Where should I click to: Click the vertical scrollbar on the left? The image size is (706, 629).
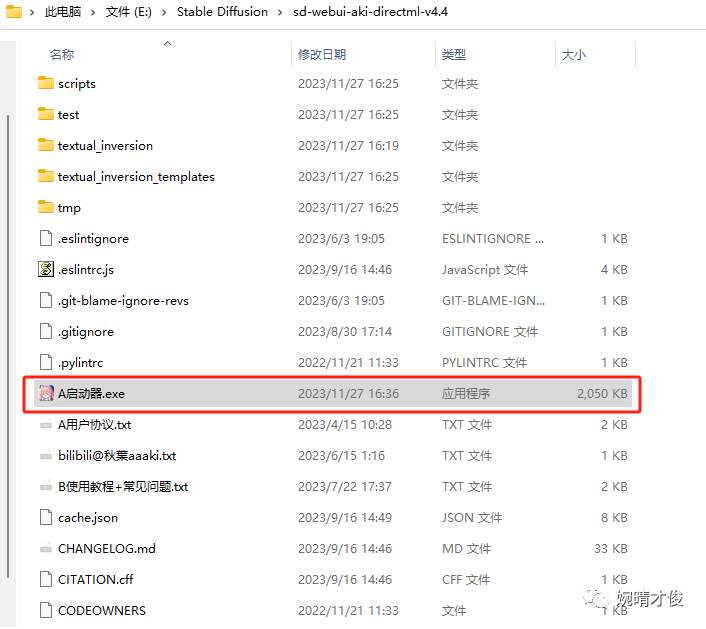pos(8,347)
